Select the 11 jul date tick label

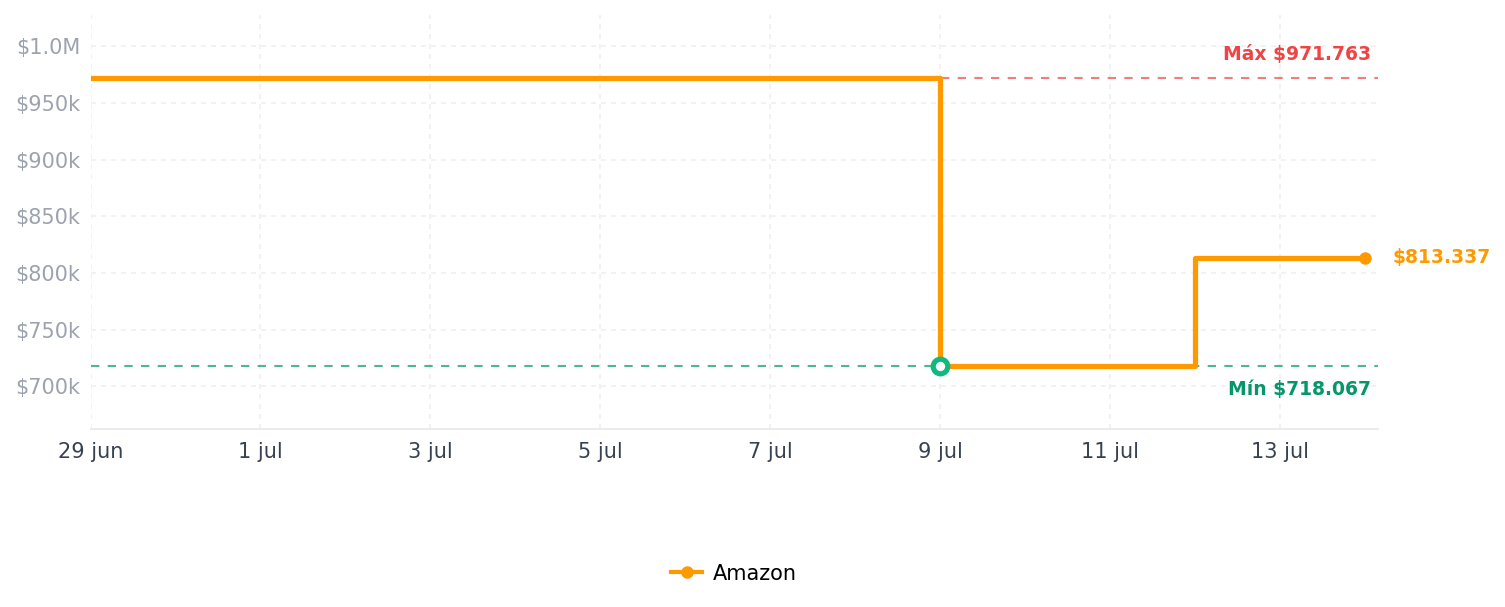1110,451
